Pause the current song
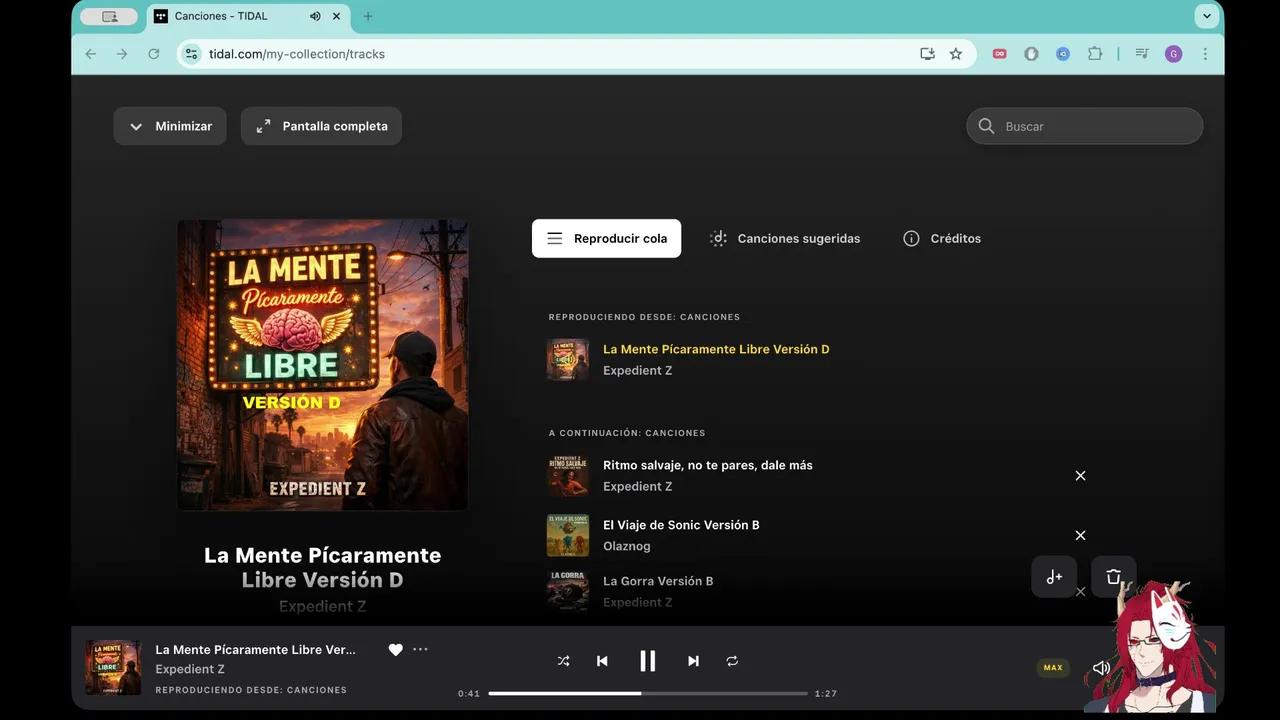Viewport: 1280px width, 720px height. pyautogui.click(x=648, y=661)
